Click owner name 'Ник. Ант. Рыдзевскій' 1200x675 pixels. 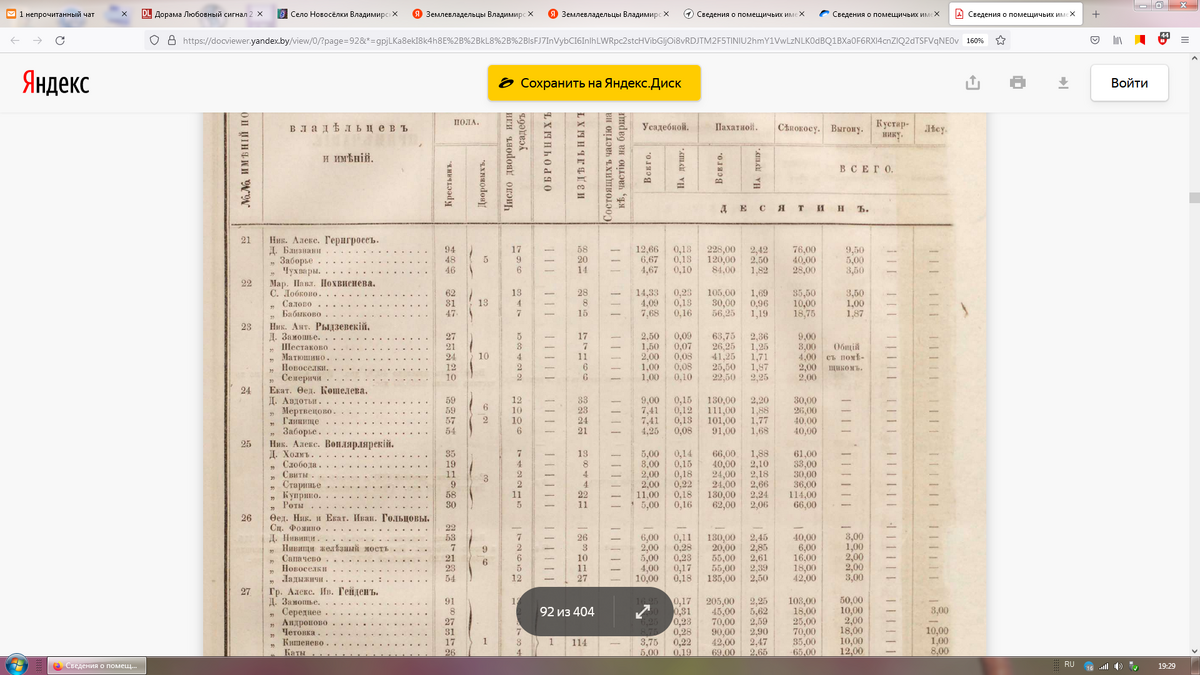tap(321, 326)
